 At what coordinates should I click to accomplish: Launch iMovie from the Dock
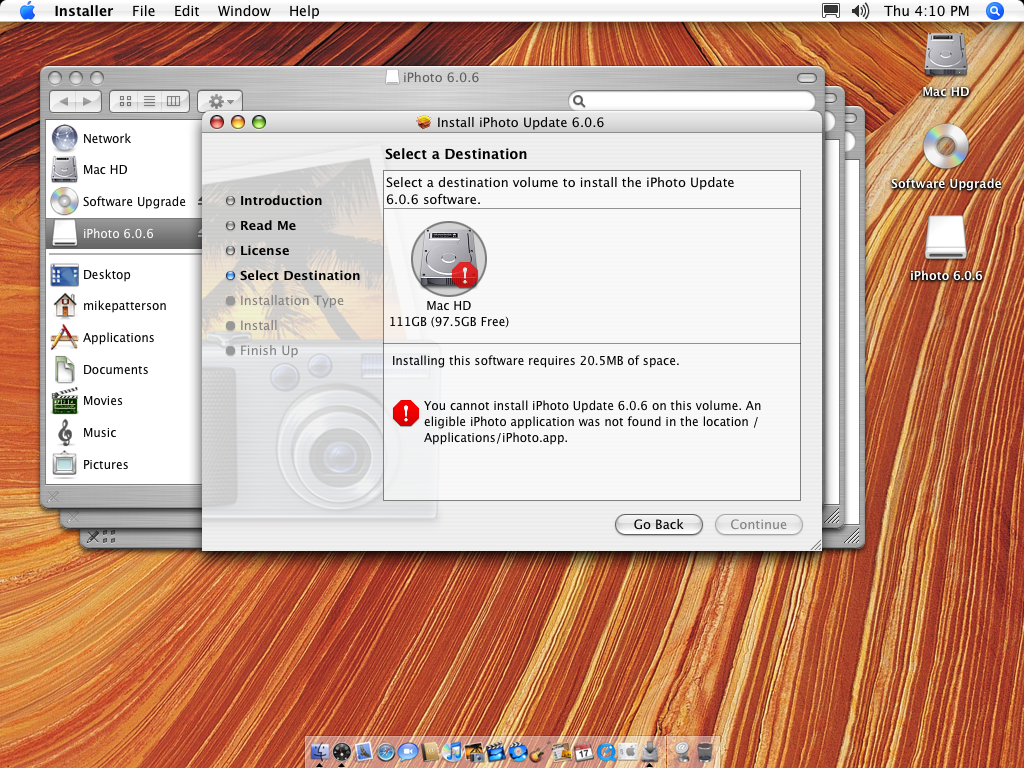(x=496, y=752)
